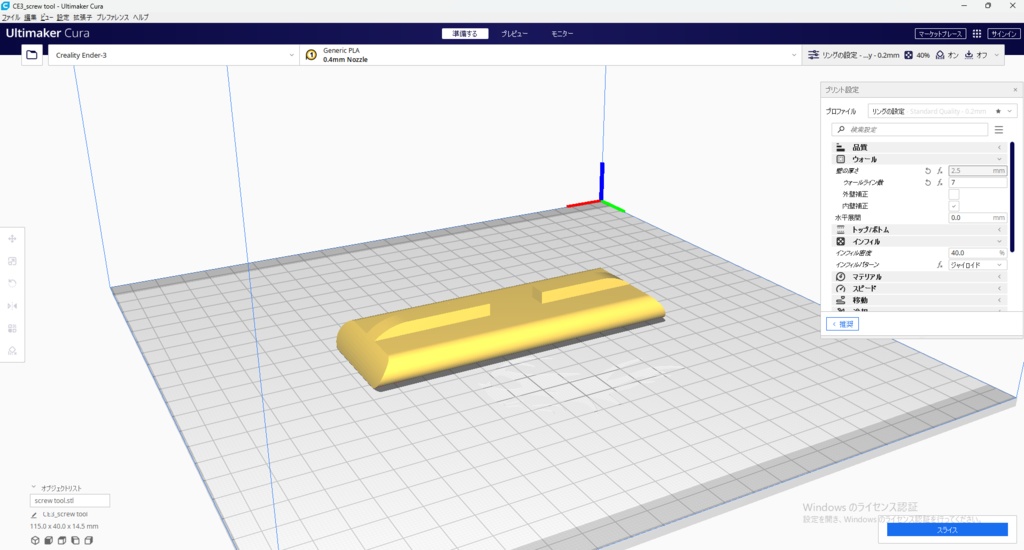Open Generic PLA material selector
Image resolution: width=1024 pixels, height=550 pixels.
[x=550, y=55]
